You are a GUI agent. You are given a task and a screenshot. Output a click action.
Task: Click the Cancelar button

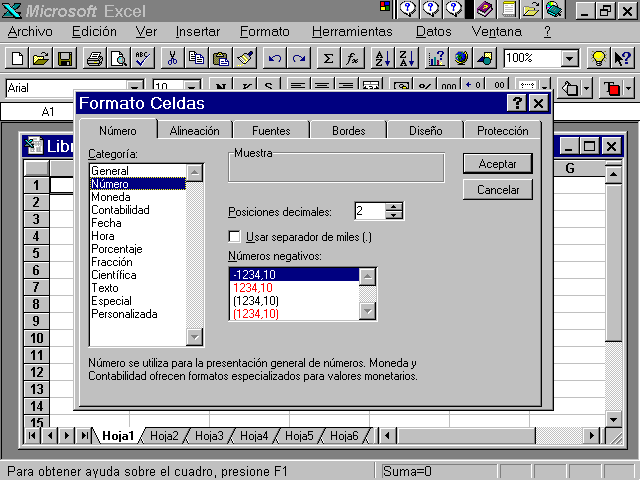point(498,190)
